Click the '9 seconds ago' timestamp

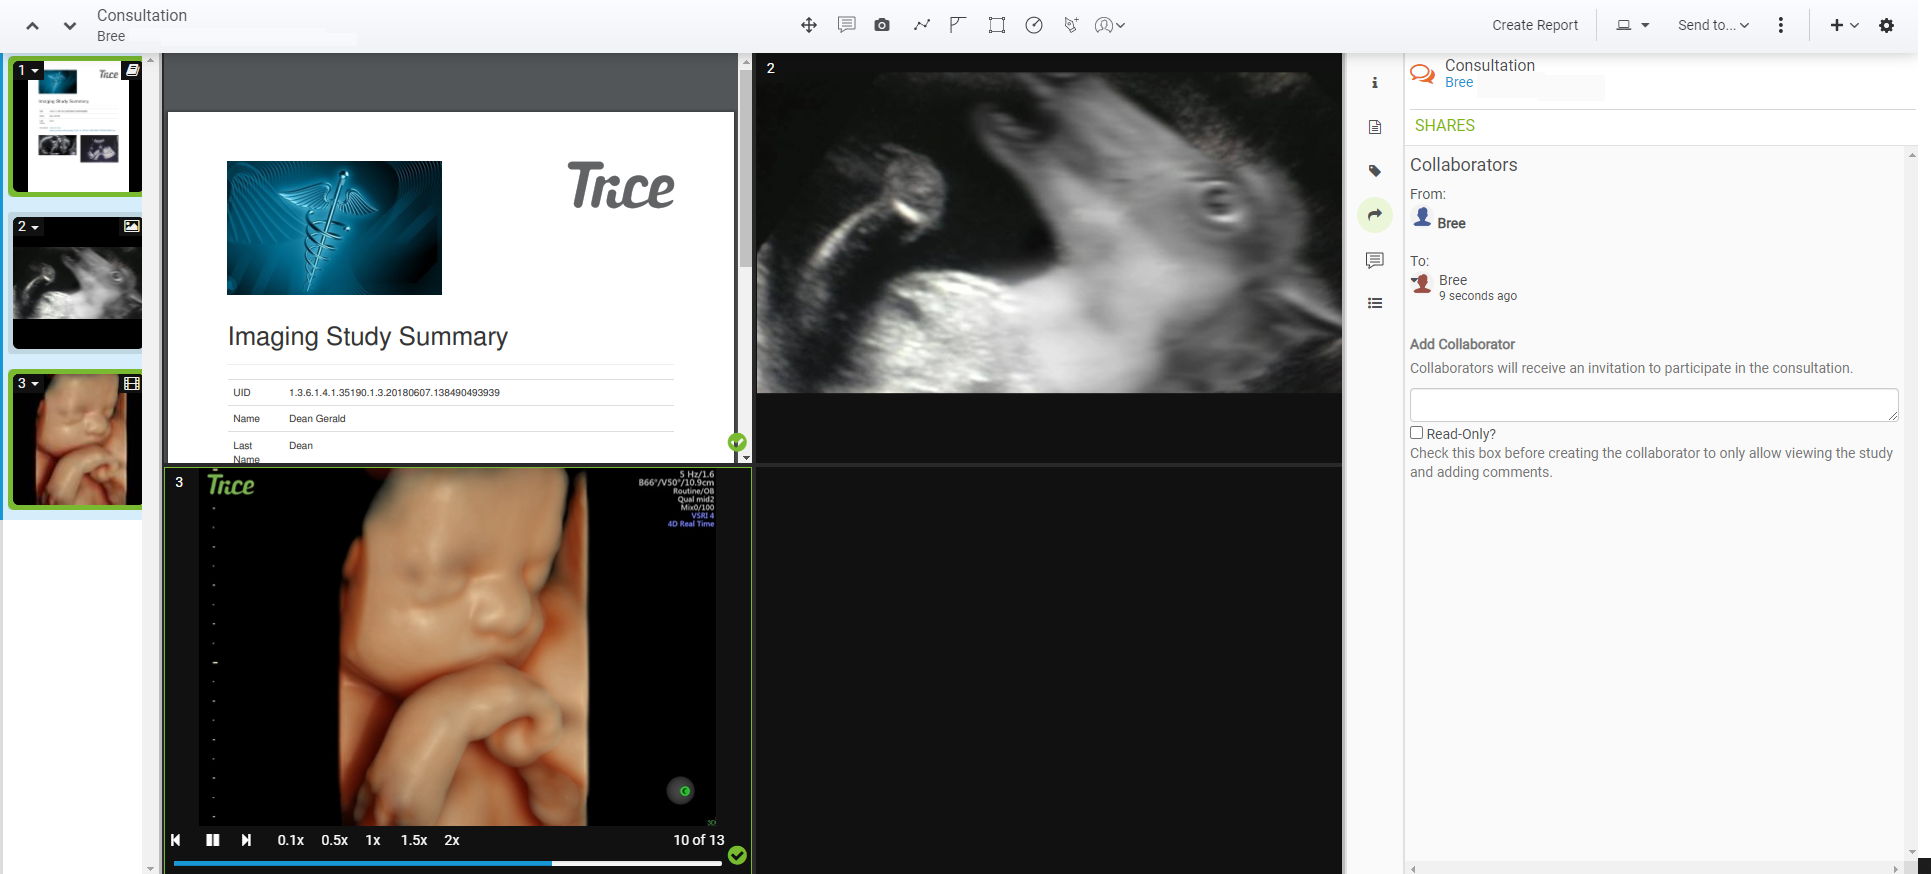coord(1478,296)
